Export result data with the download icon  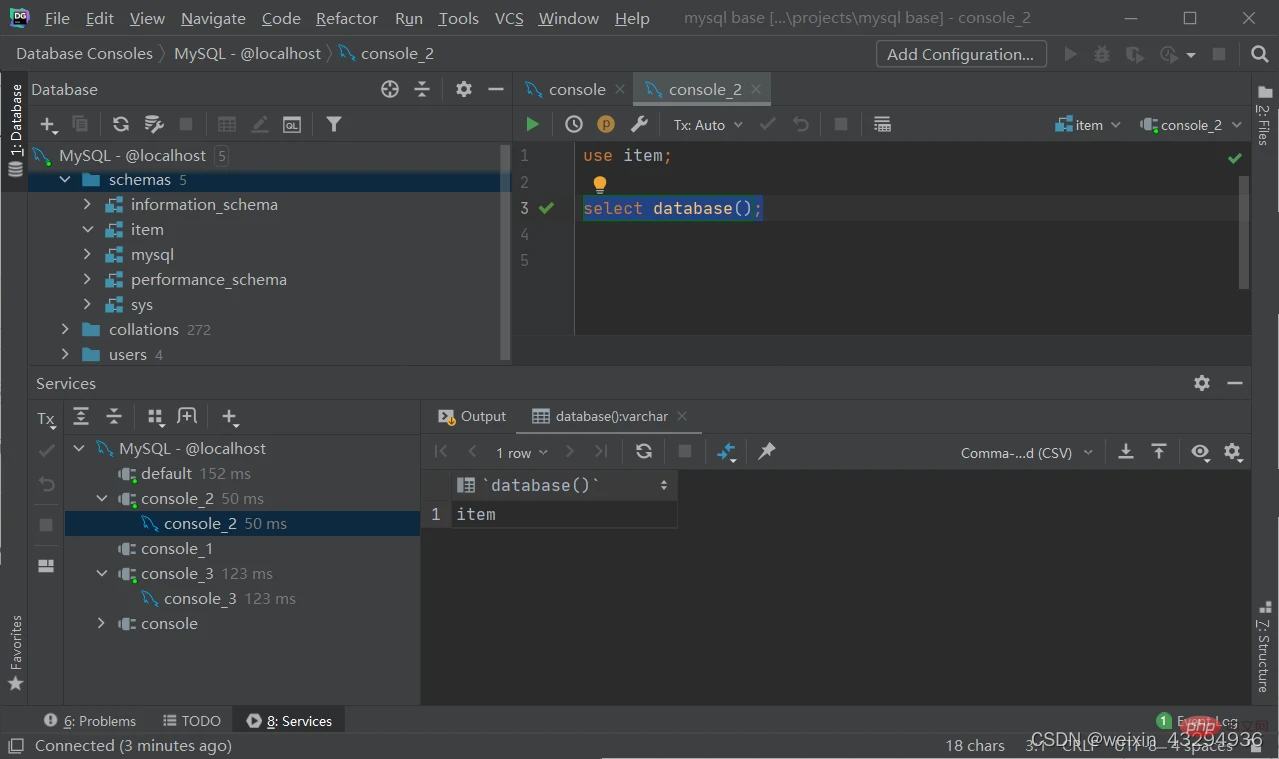(x=1126, y=452)
